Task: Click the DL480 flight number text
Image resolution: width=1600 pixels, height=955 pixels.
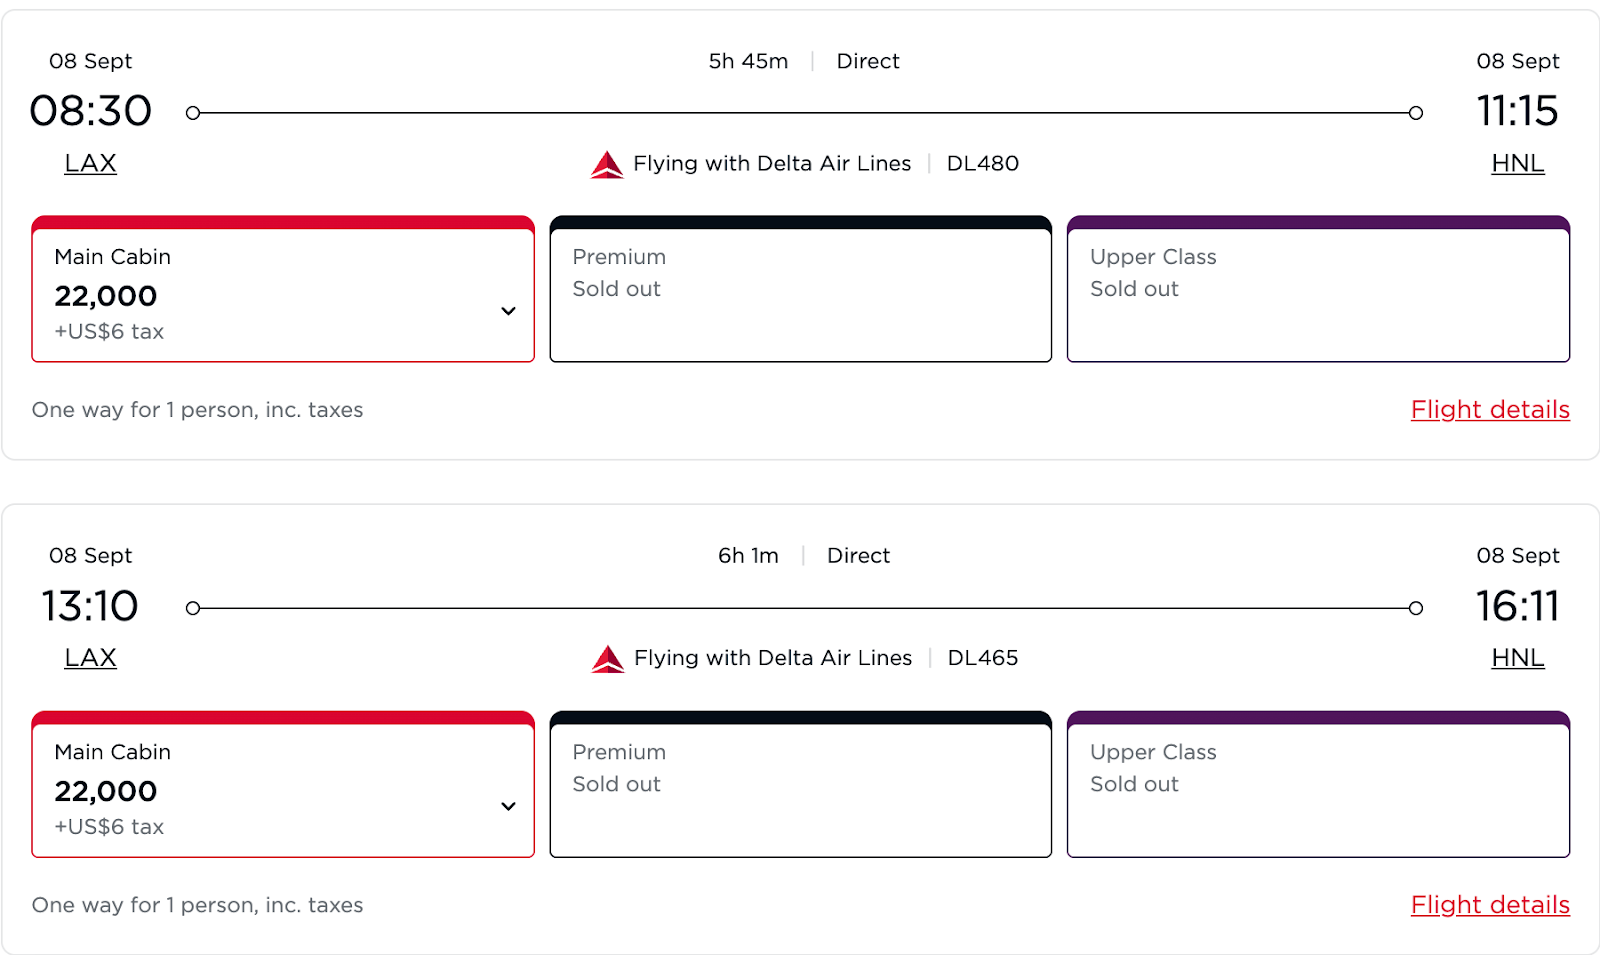Action: pos(983,163)
